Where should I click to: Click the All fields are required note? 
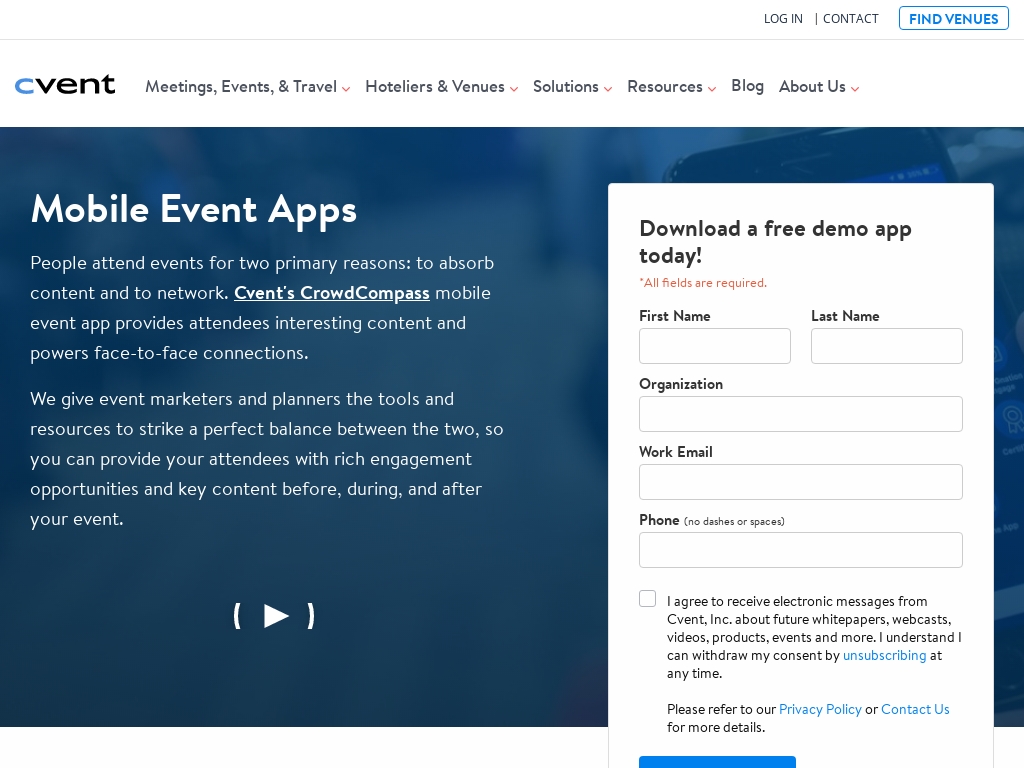tap(703, 283)
